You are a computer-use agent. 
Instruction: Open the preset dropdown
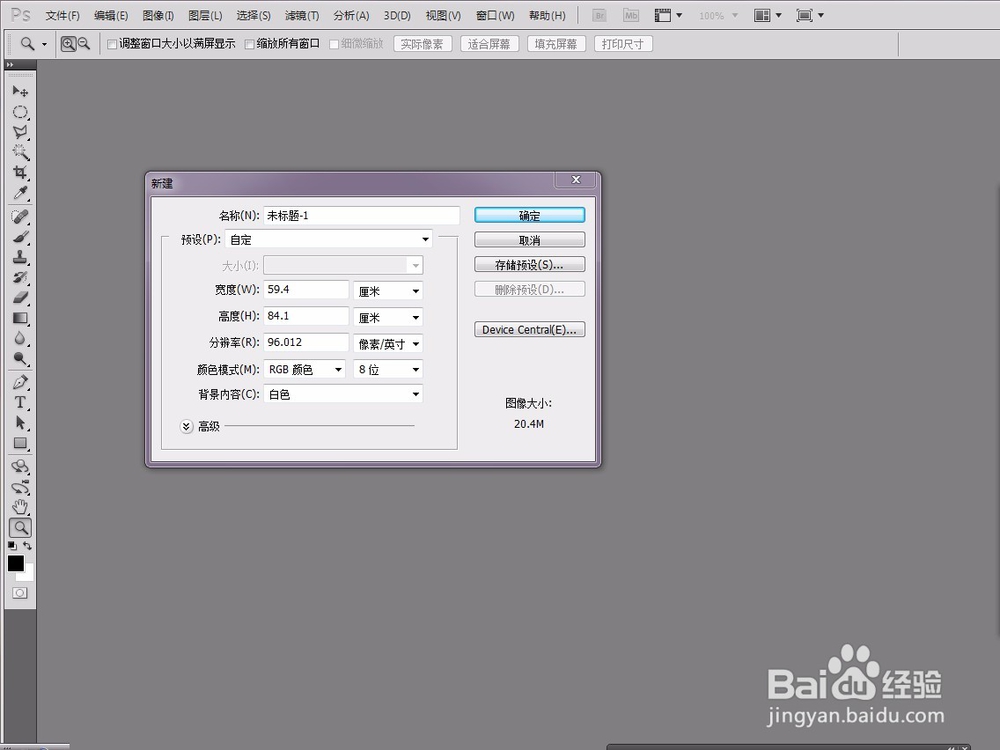(x=328, y=239)
